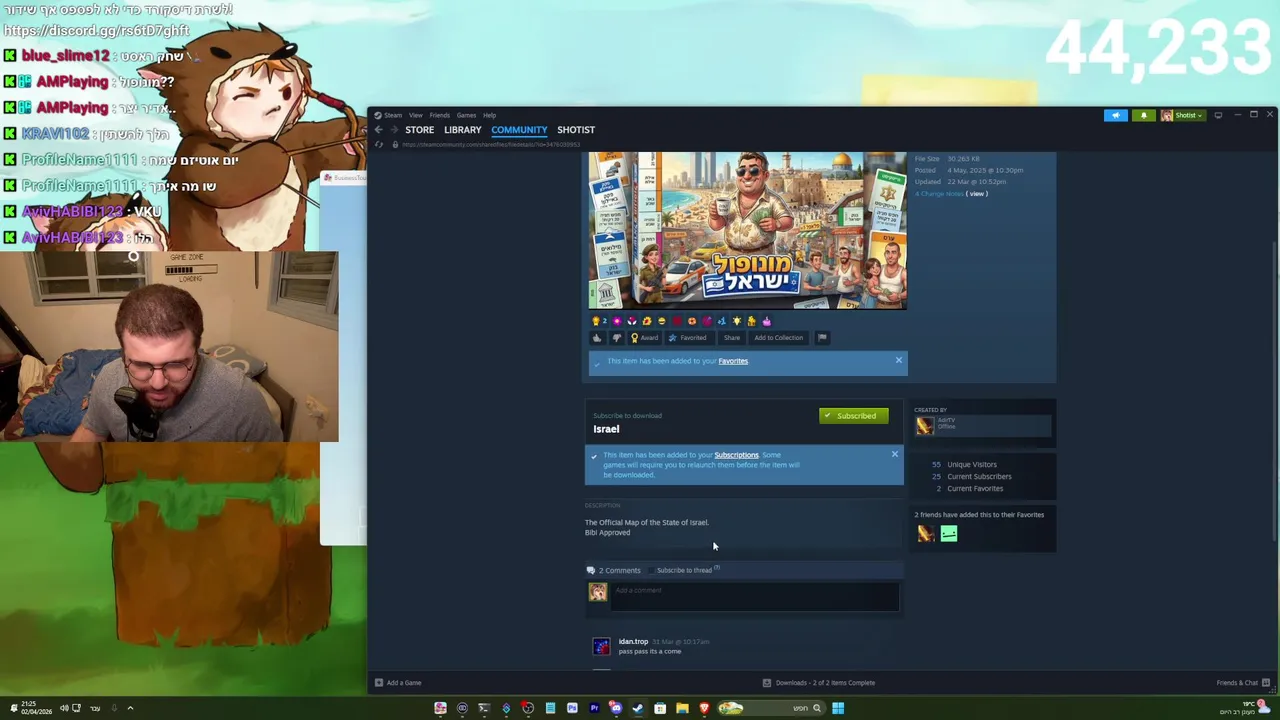The width and height of the screenshot is (1280, 720).
Task: Open idan.trop commenter avatar
Action: pos(601,647)
